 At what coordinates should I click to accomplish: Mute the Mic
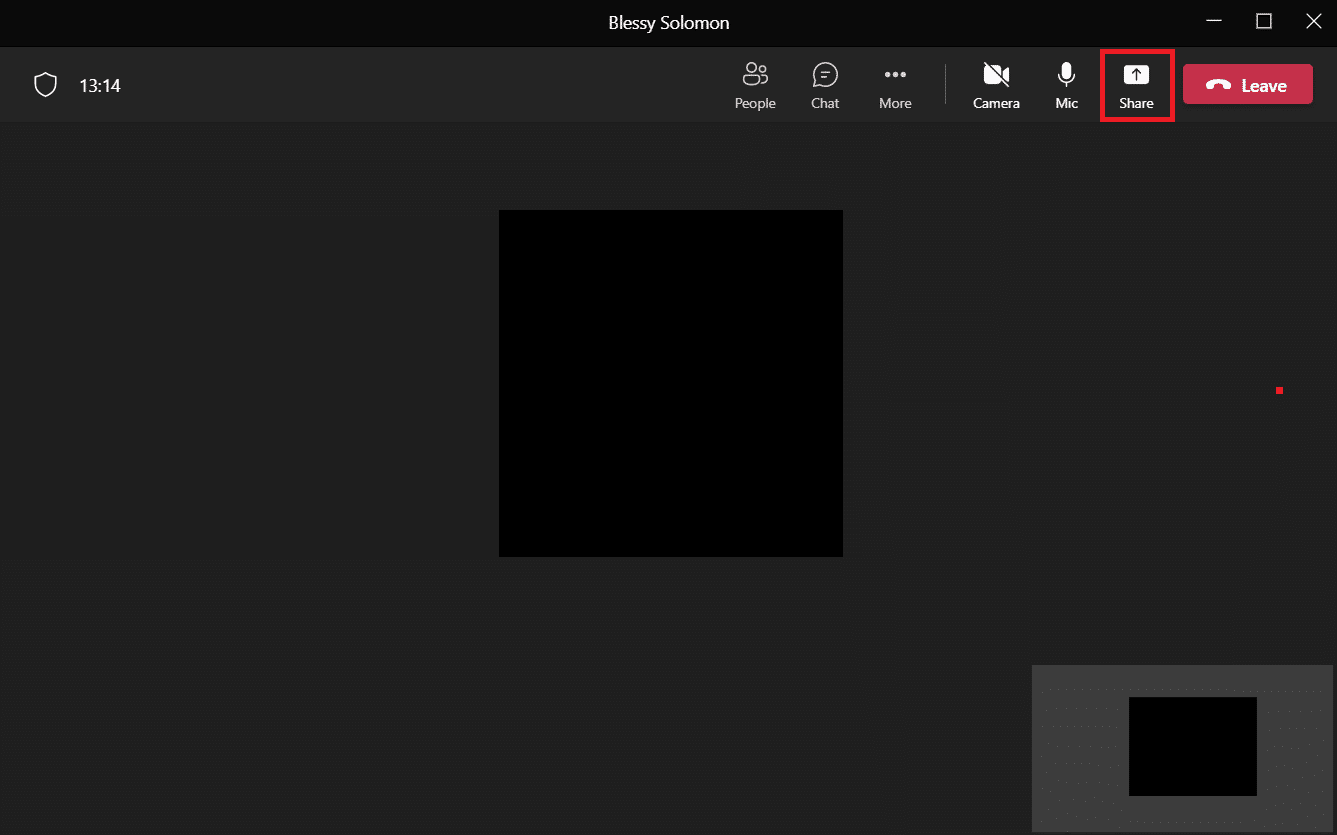tap(1067, 85)
